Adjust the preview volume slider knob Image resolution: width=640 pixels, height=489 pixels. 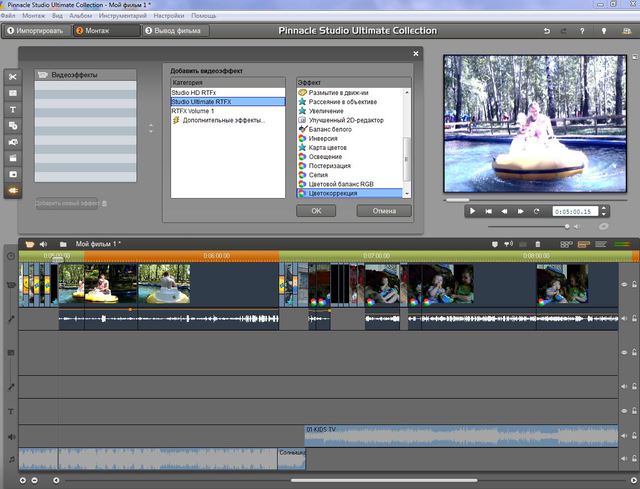pos(567,227)
